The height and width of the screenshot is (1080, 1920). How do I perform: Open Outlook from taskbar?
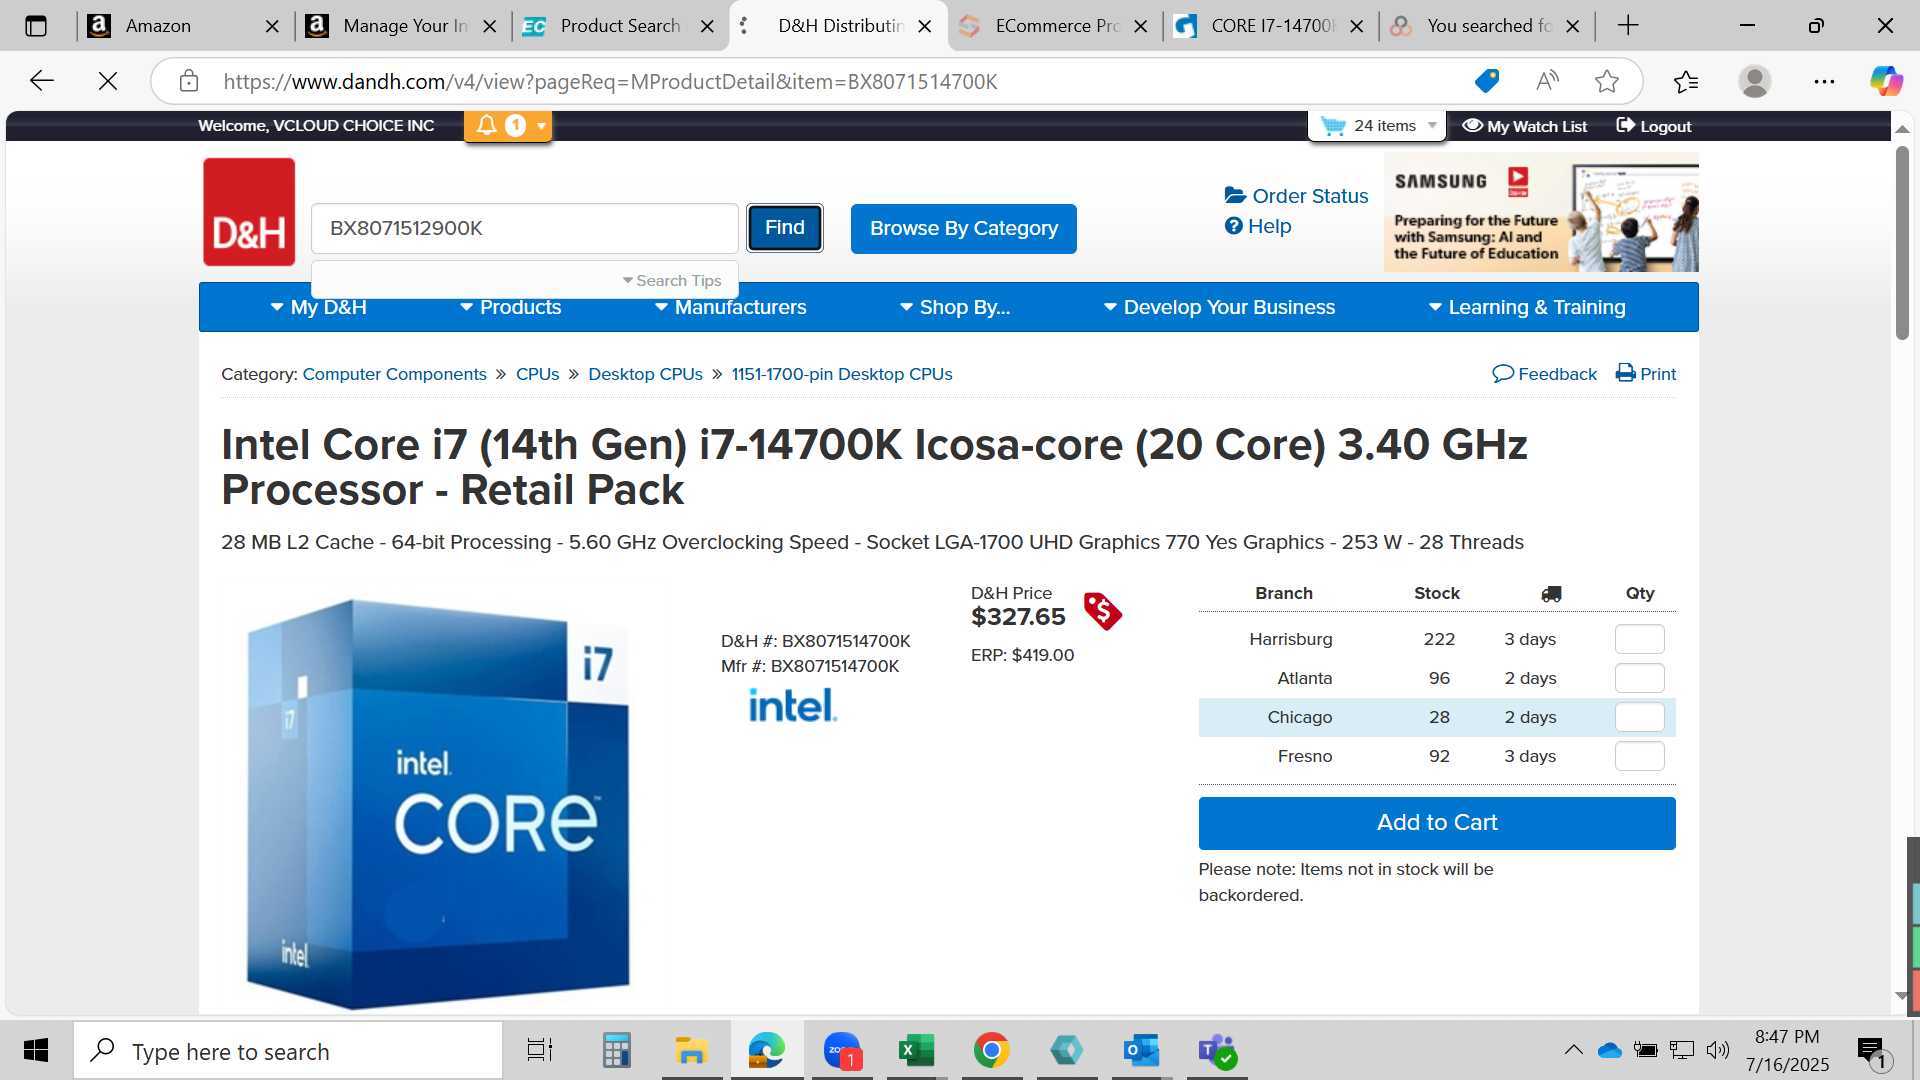(1141, 1050)
